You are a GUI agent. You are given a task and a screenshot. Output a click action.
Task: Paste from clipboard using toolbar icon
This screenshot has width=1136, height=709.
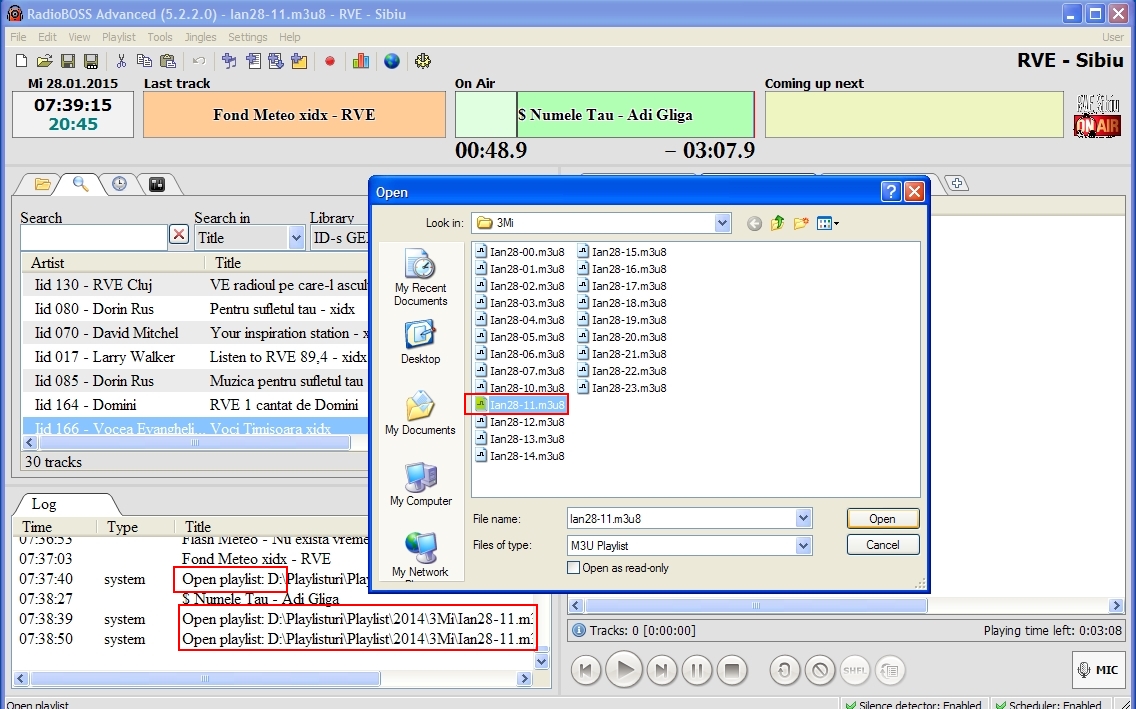click(167, 62)
